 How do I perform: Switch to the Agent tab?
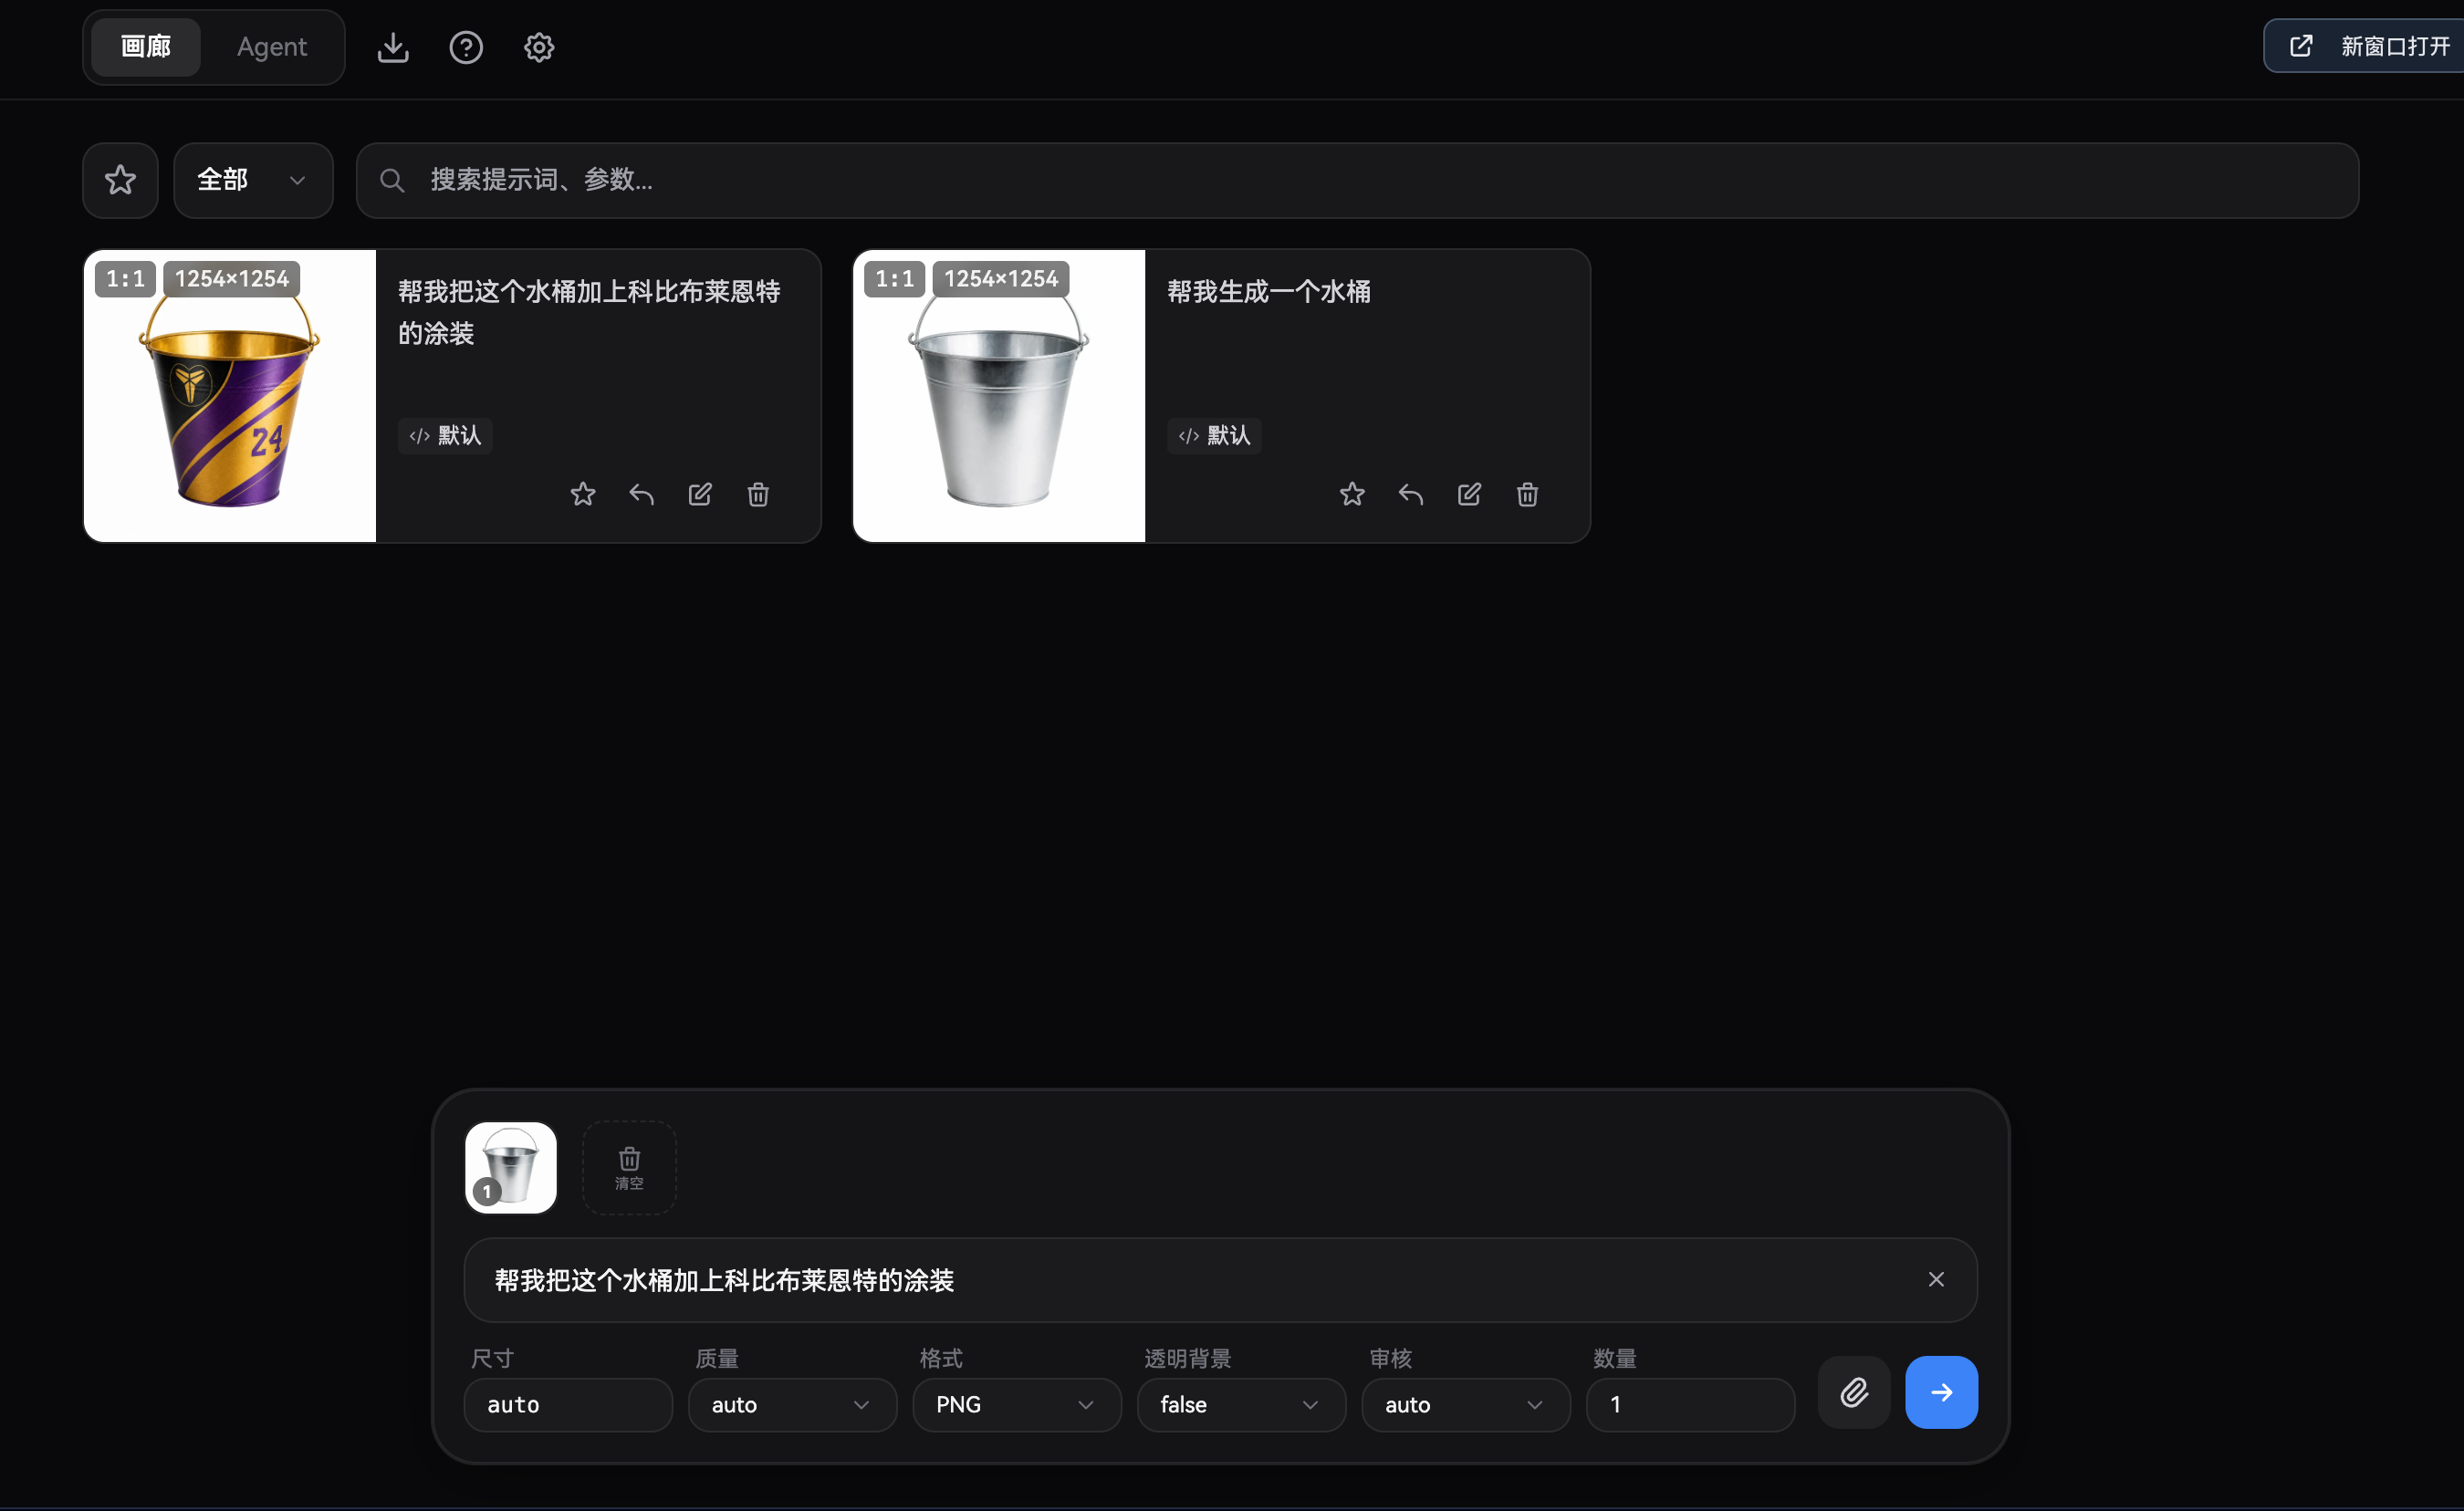click(x=271, y=47)
